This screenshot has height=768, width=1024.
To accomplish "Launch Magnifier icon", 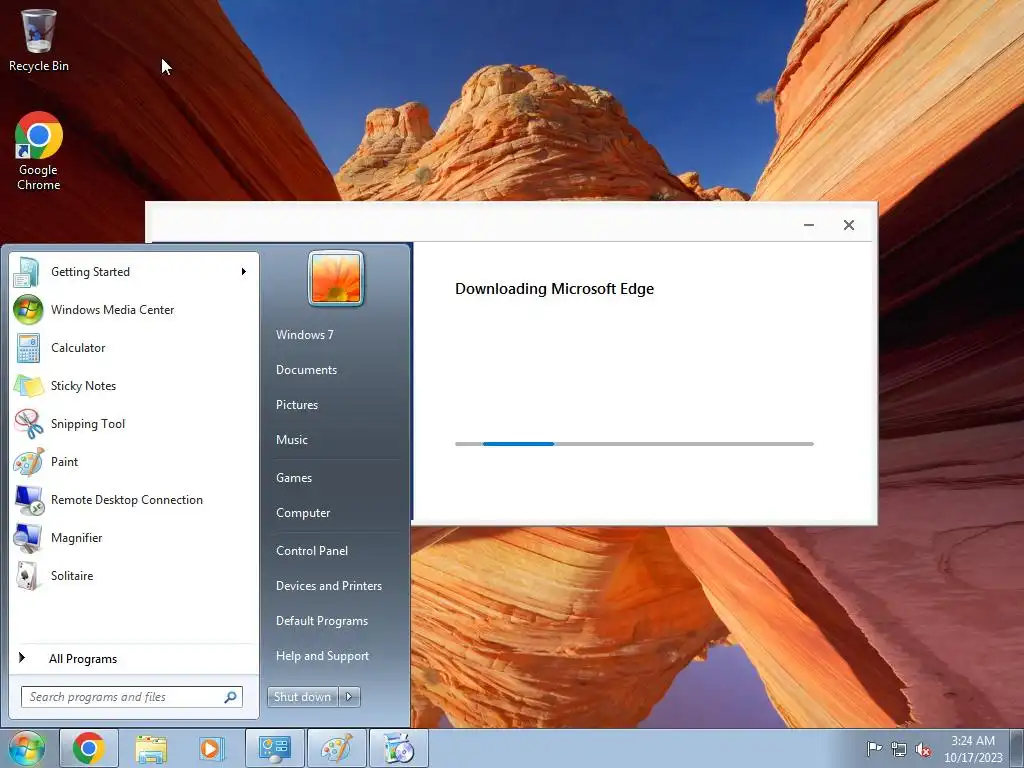I will point(28,537).
